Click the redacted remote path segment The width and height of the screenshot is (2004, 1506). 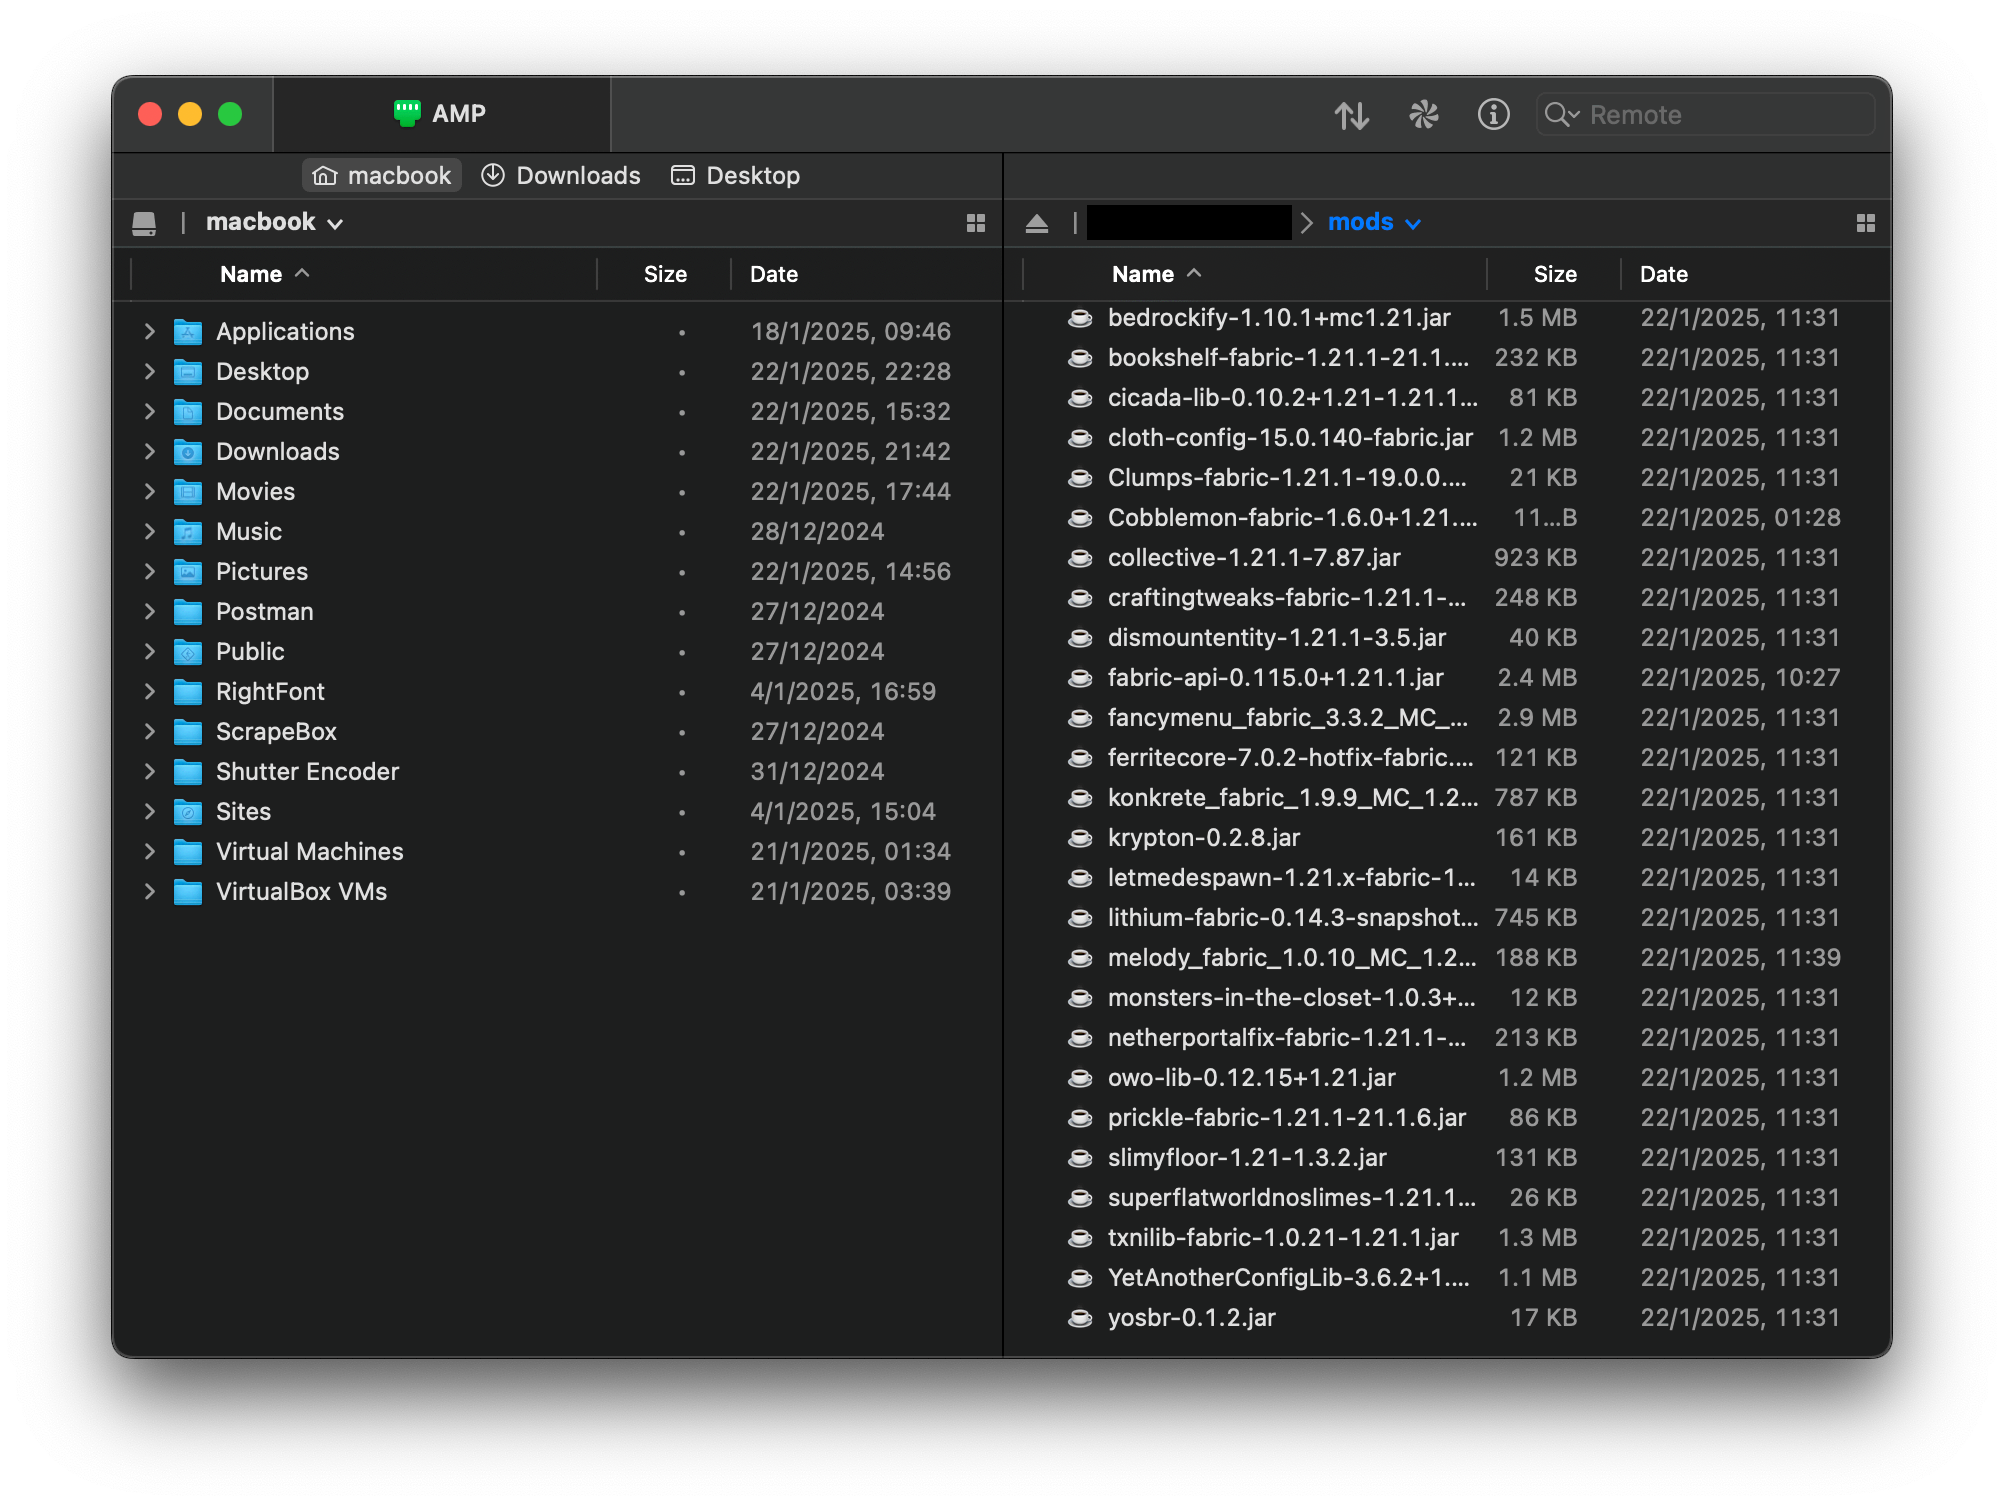(x=1189, y=222)
